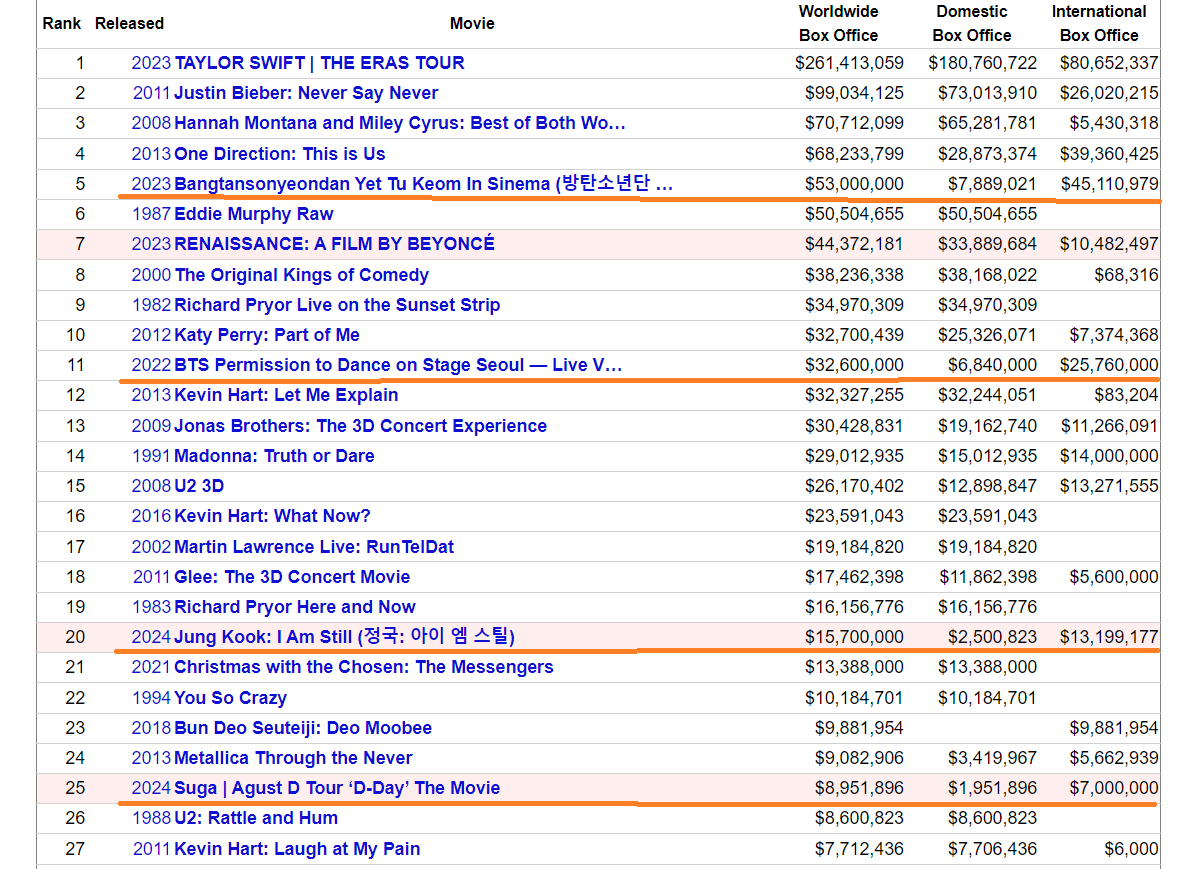This screenshot has height=869, width=1196.
Task: Open Glee: The 3D Concert Movie link
Action: click(x=292, y=577)
